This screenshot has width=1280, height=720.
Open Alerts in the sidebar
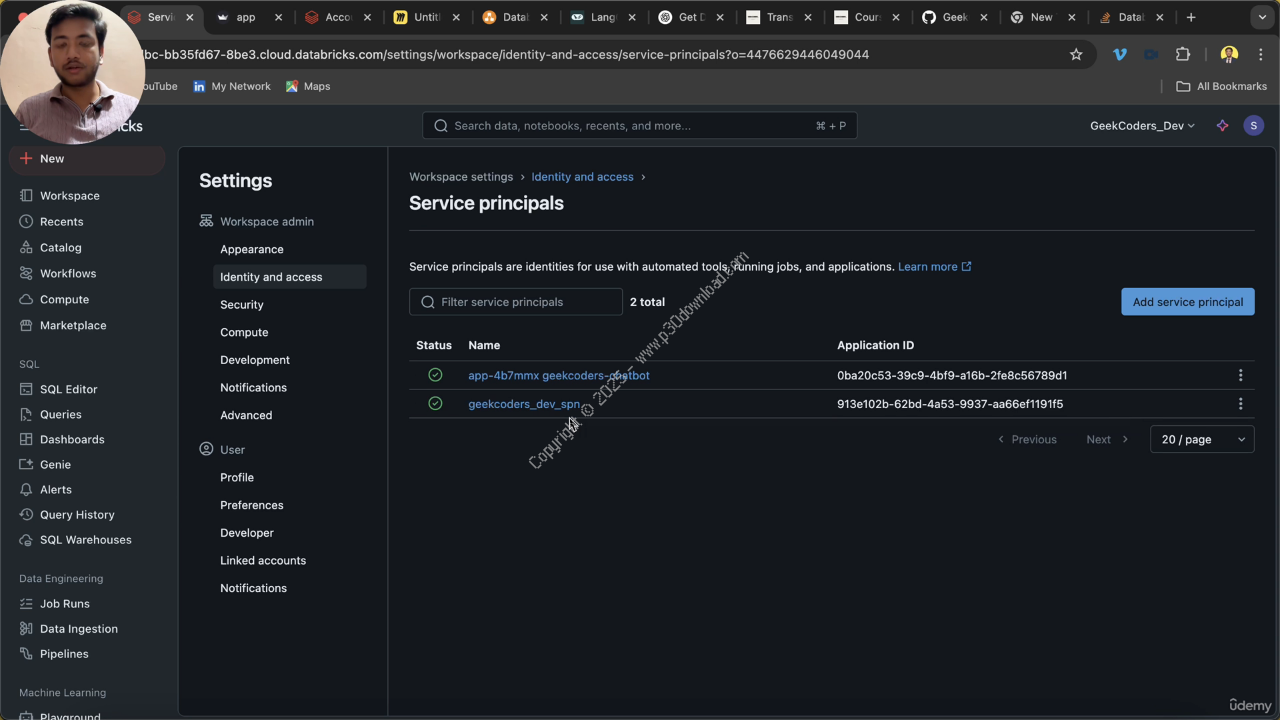55,490
